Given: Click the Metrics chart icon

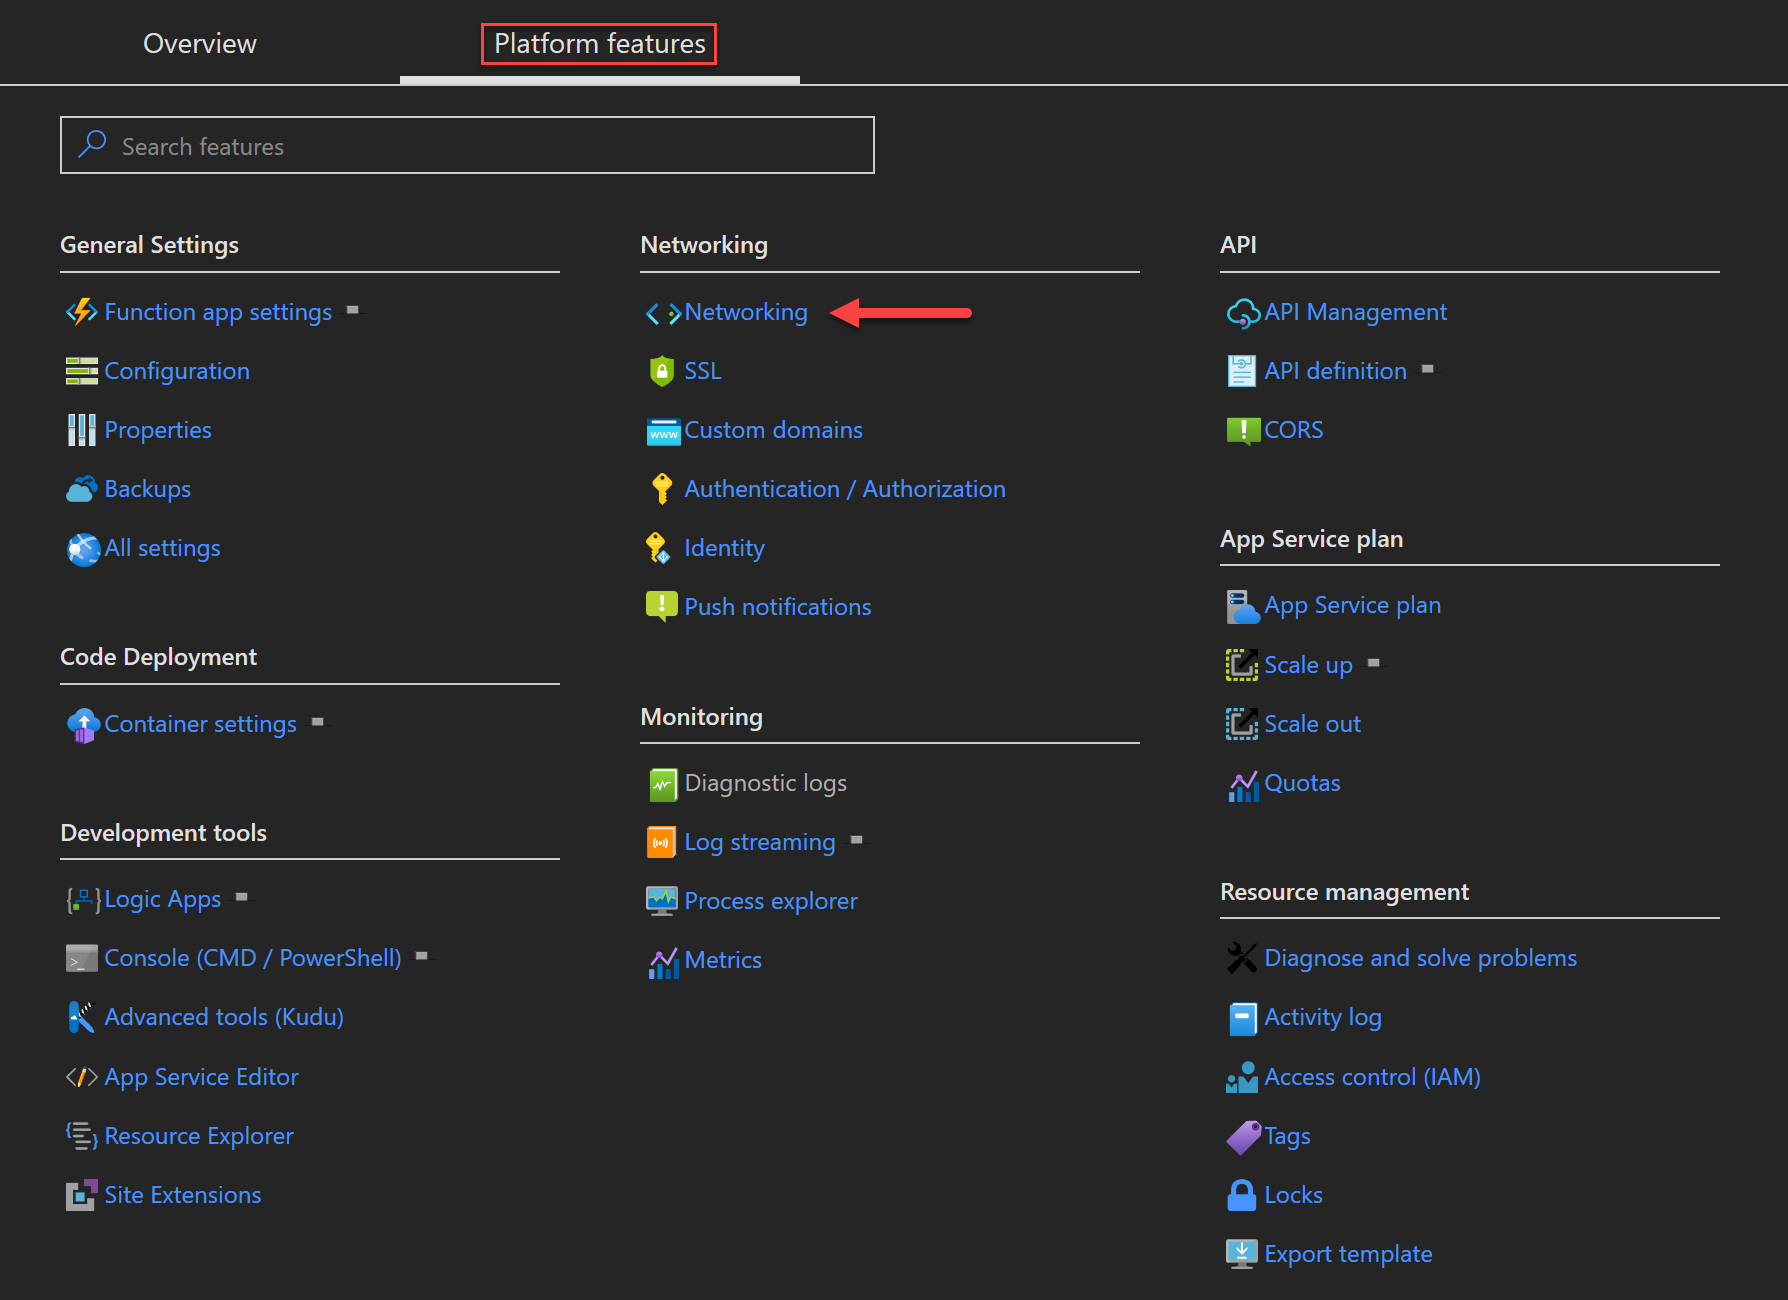Looking at the screenshot, I should click(x=663, y=963).
